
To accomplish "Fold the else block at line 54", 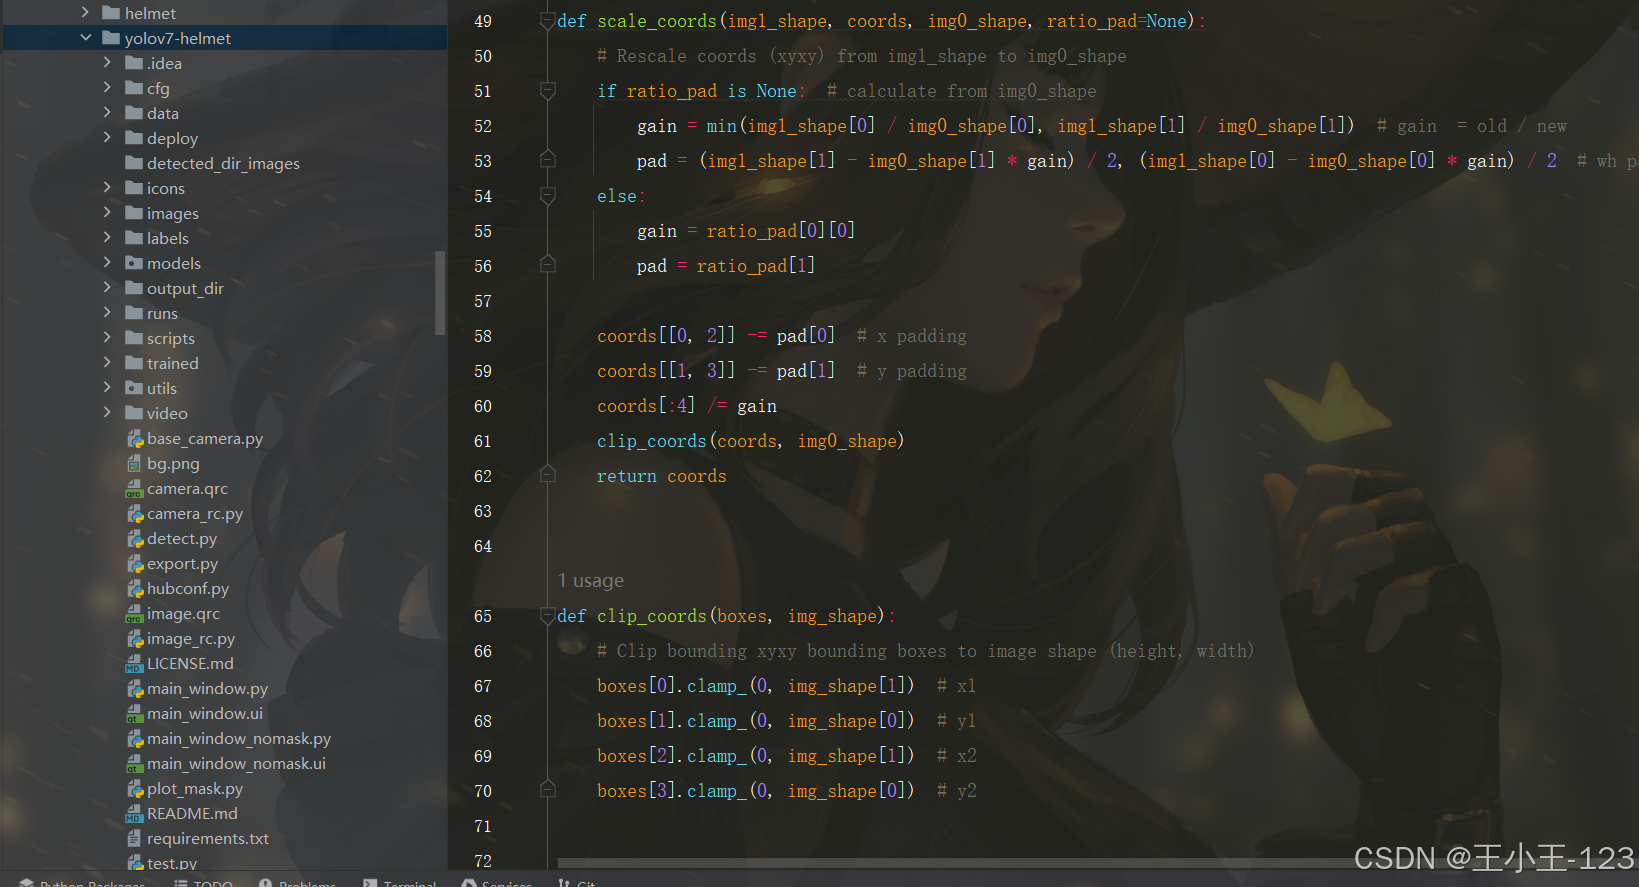I will point(547,196).
